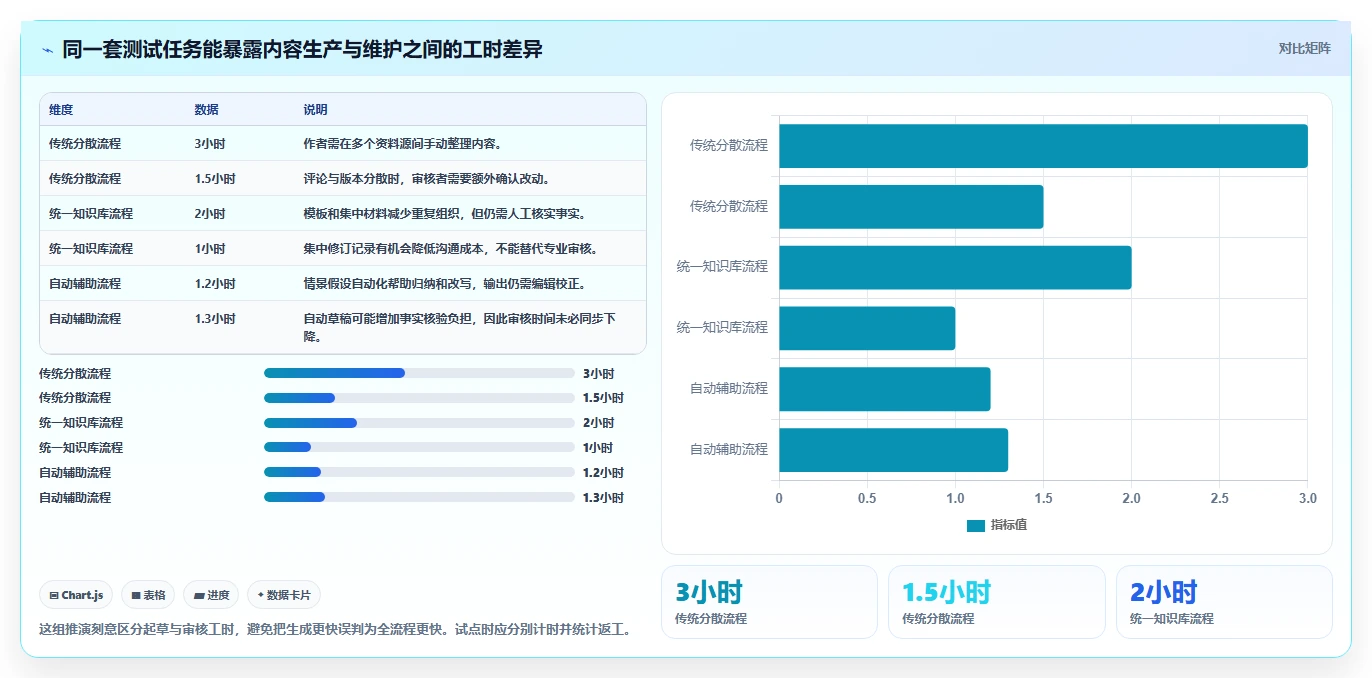The height and width of the screenshot is (678, 1372).
Task: Toggle the 指标值 legend color swatch
Action: click(976, 526)
